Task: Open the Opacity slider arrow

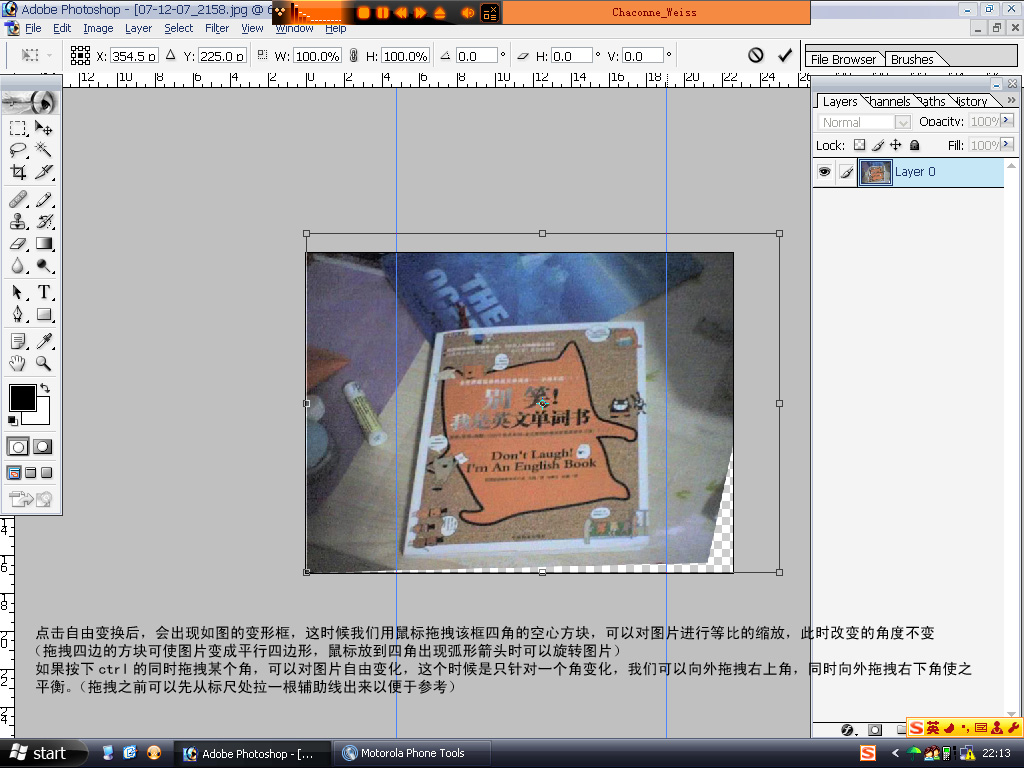Action: click(x=1007, y=120)
